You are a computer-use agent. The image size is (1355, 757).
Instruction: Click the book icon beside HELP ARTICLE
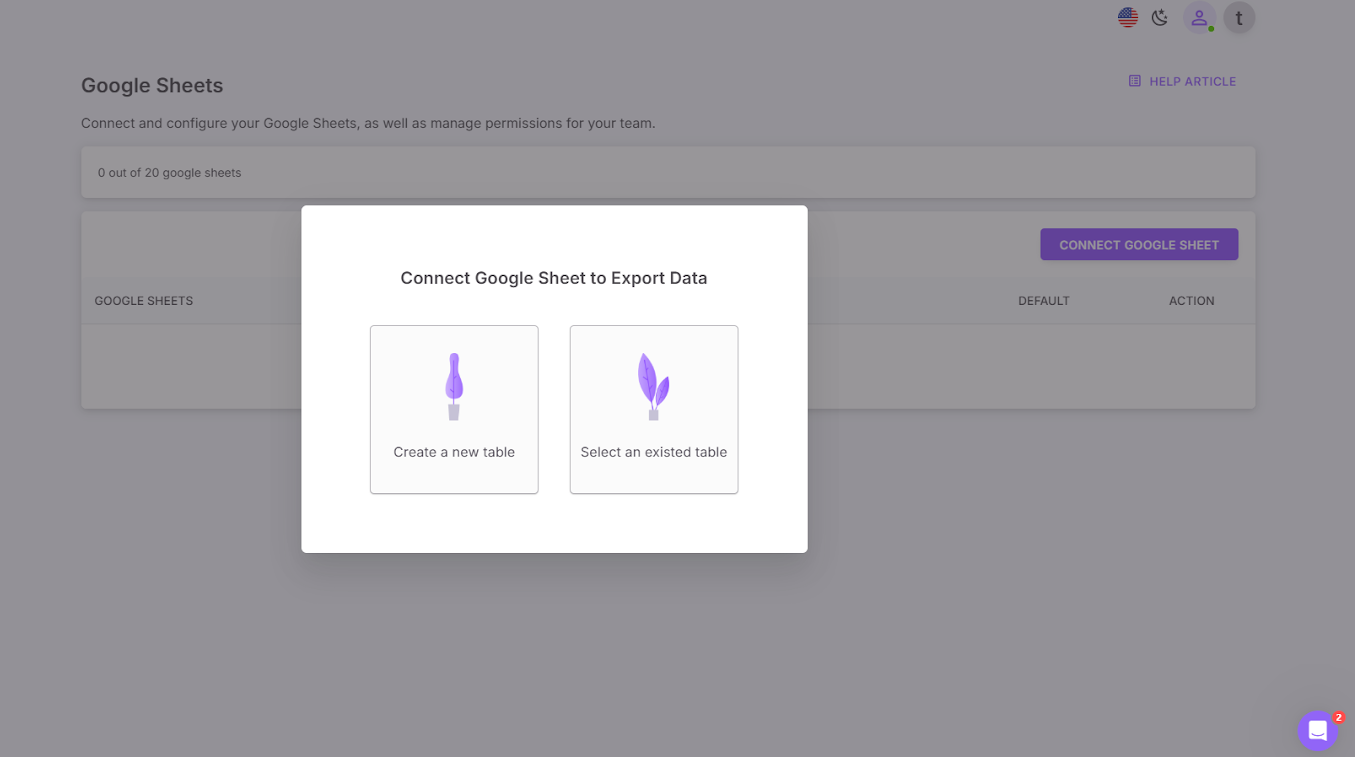tap(1133, 81)
